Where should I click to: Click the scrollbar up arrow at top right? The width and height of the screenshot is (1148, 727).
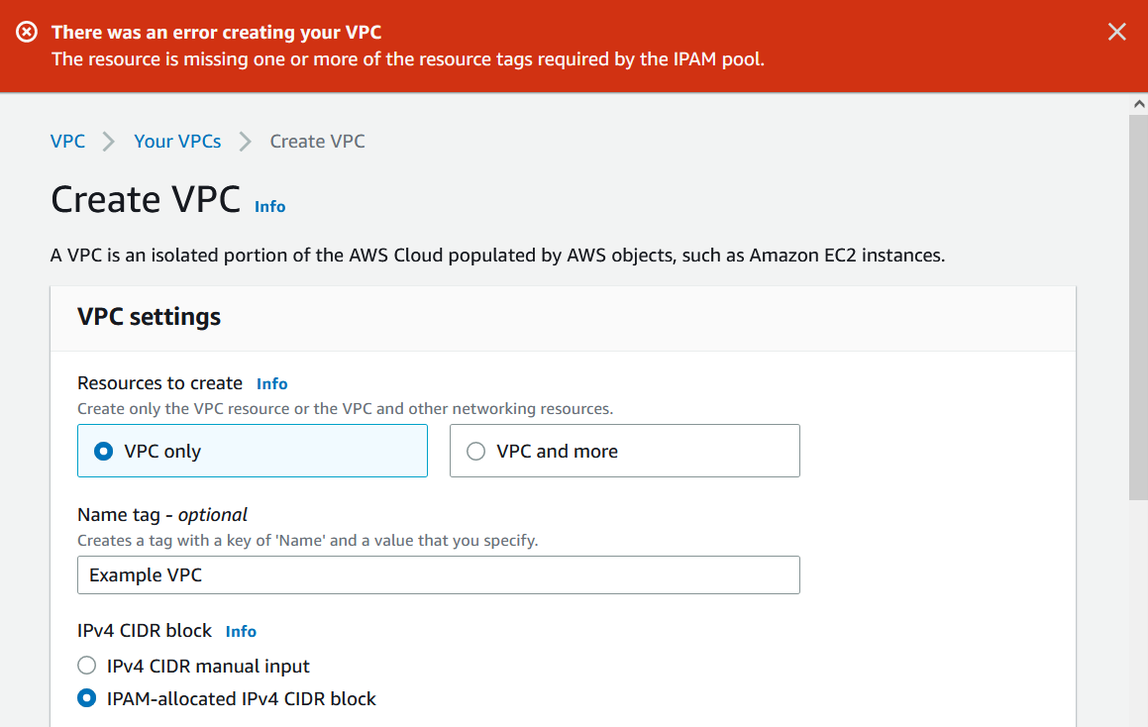click(1139, 103)
